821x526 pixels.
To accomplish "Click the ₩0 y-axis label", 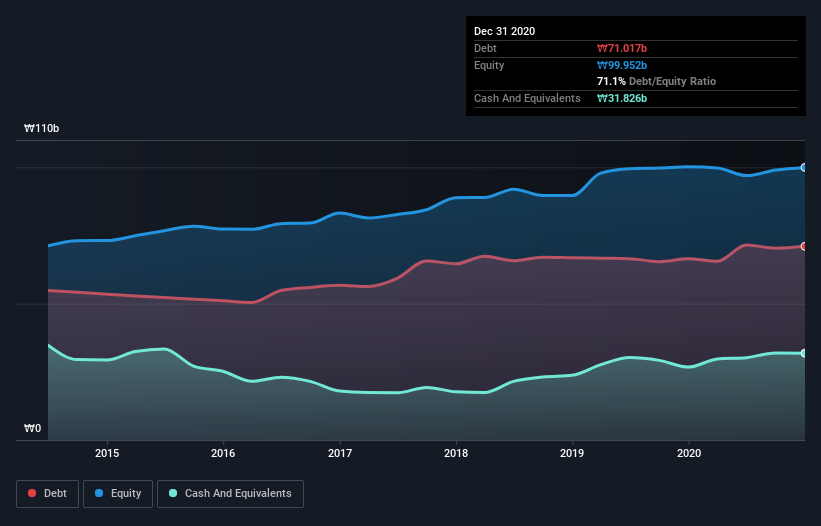I will point(32,428).
